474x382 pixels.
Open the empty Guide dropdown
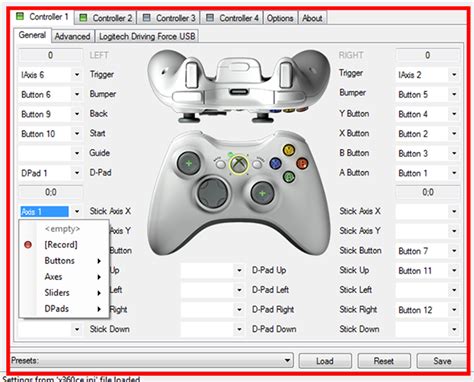(x=50, y=153)
